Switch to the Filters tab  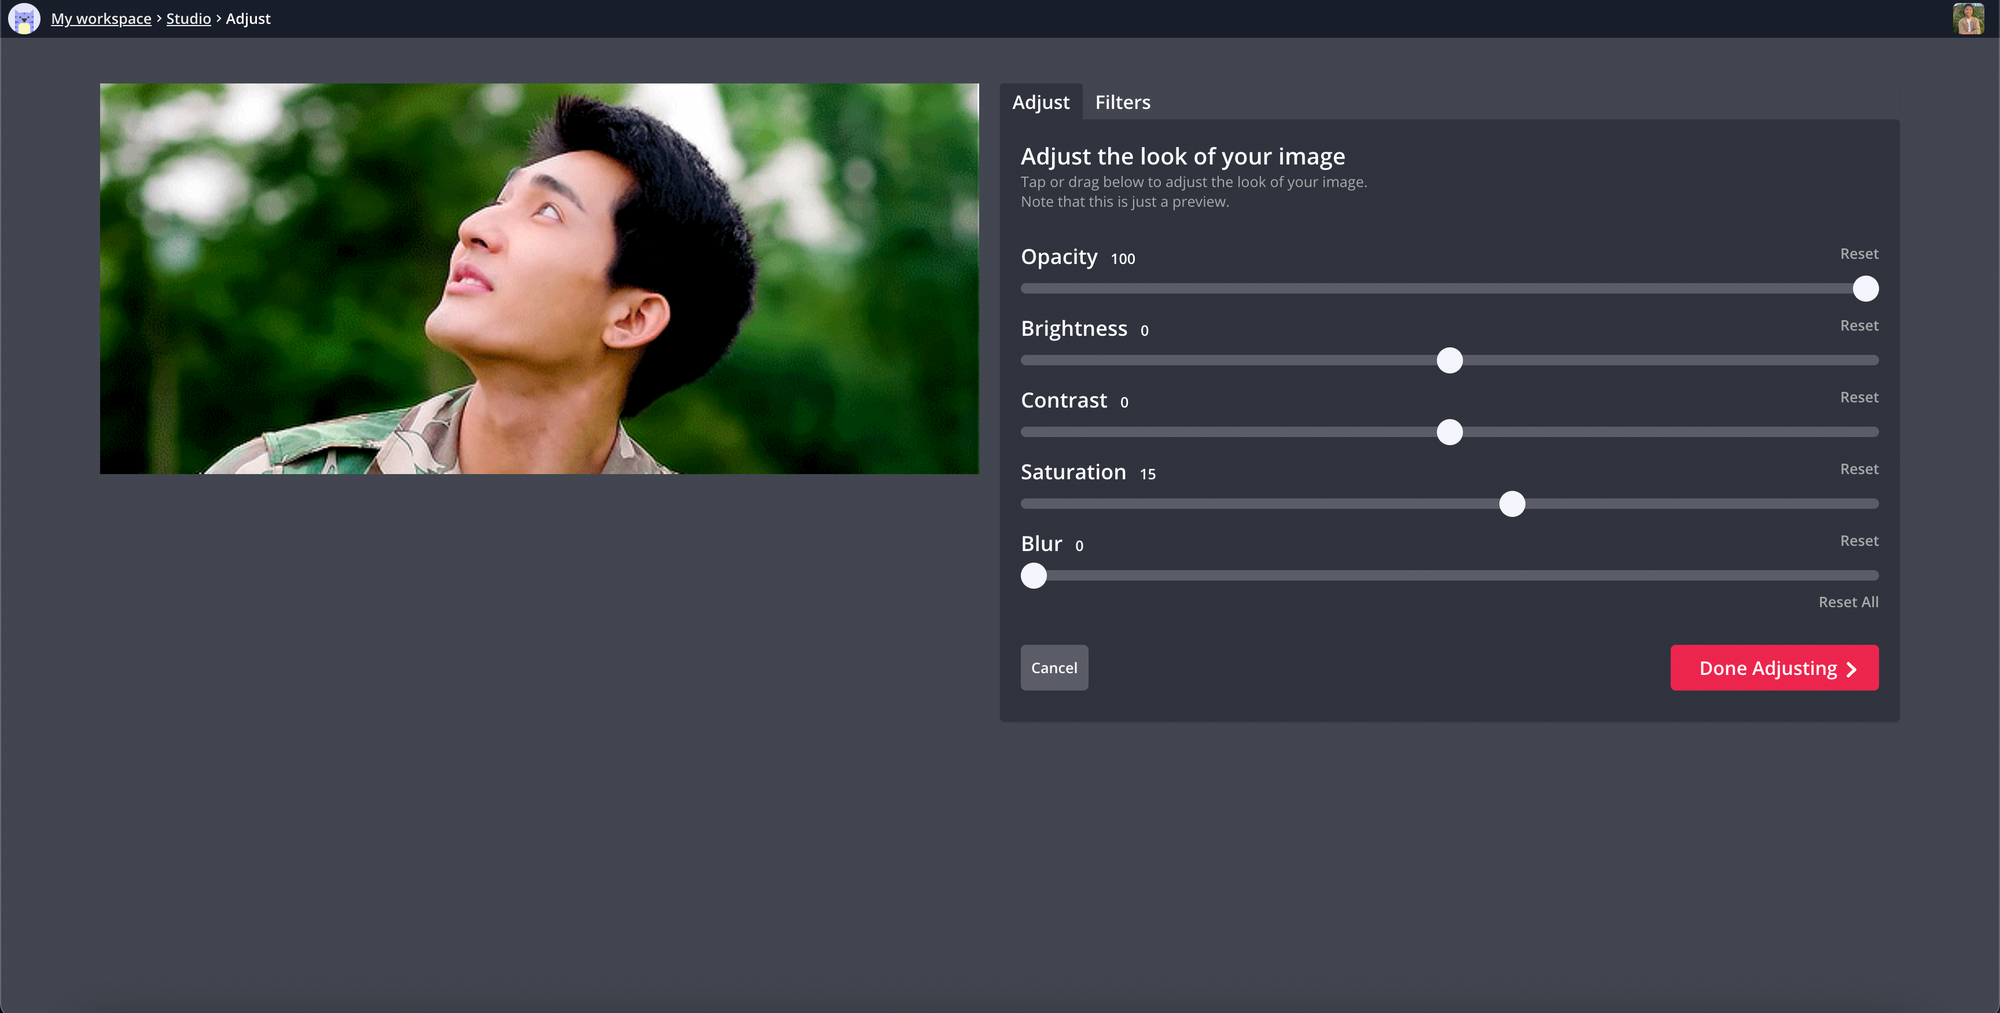1122,102
